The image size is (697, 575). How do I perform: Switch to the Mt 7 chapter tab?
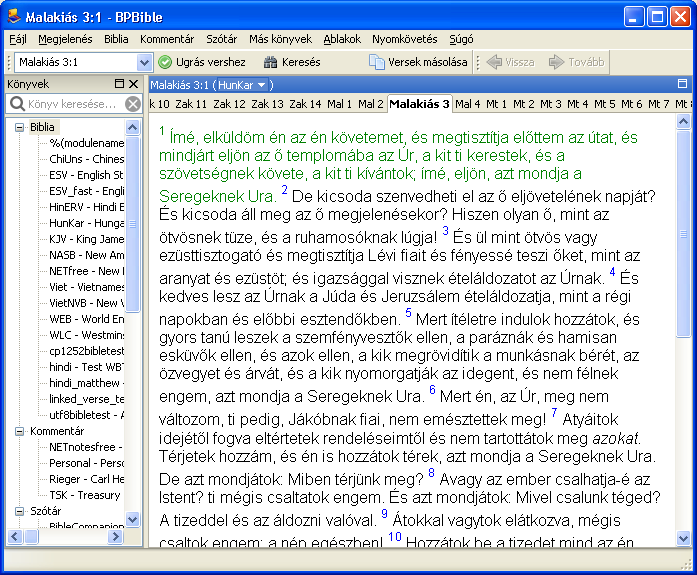659,104
